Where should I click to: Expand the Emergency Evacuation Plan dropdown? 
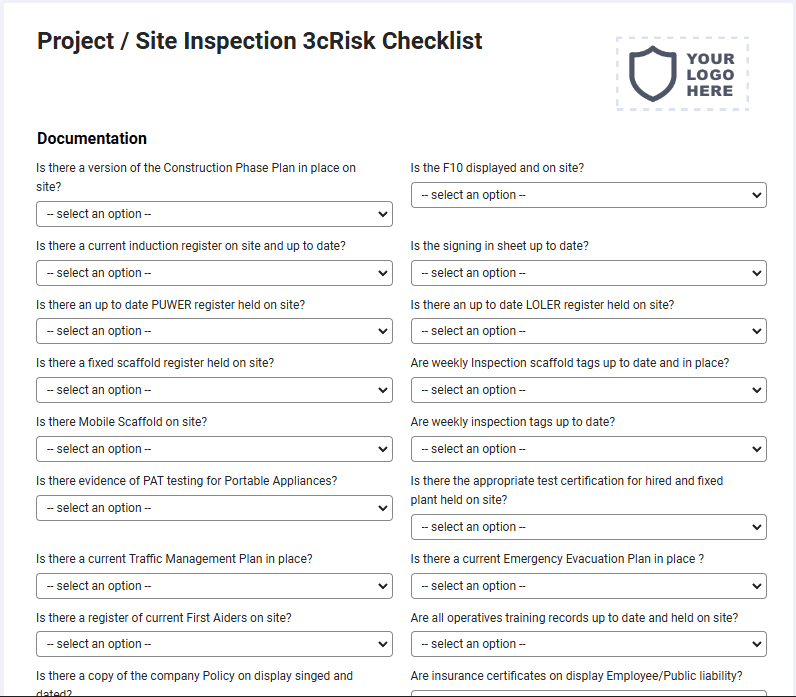coord(588,586)
